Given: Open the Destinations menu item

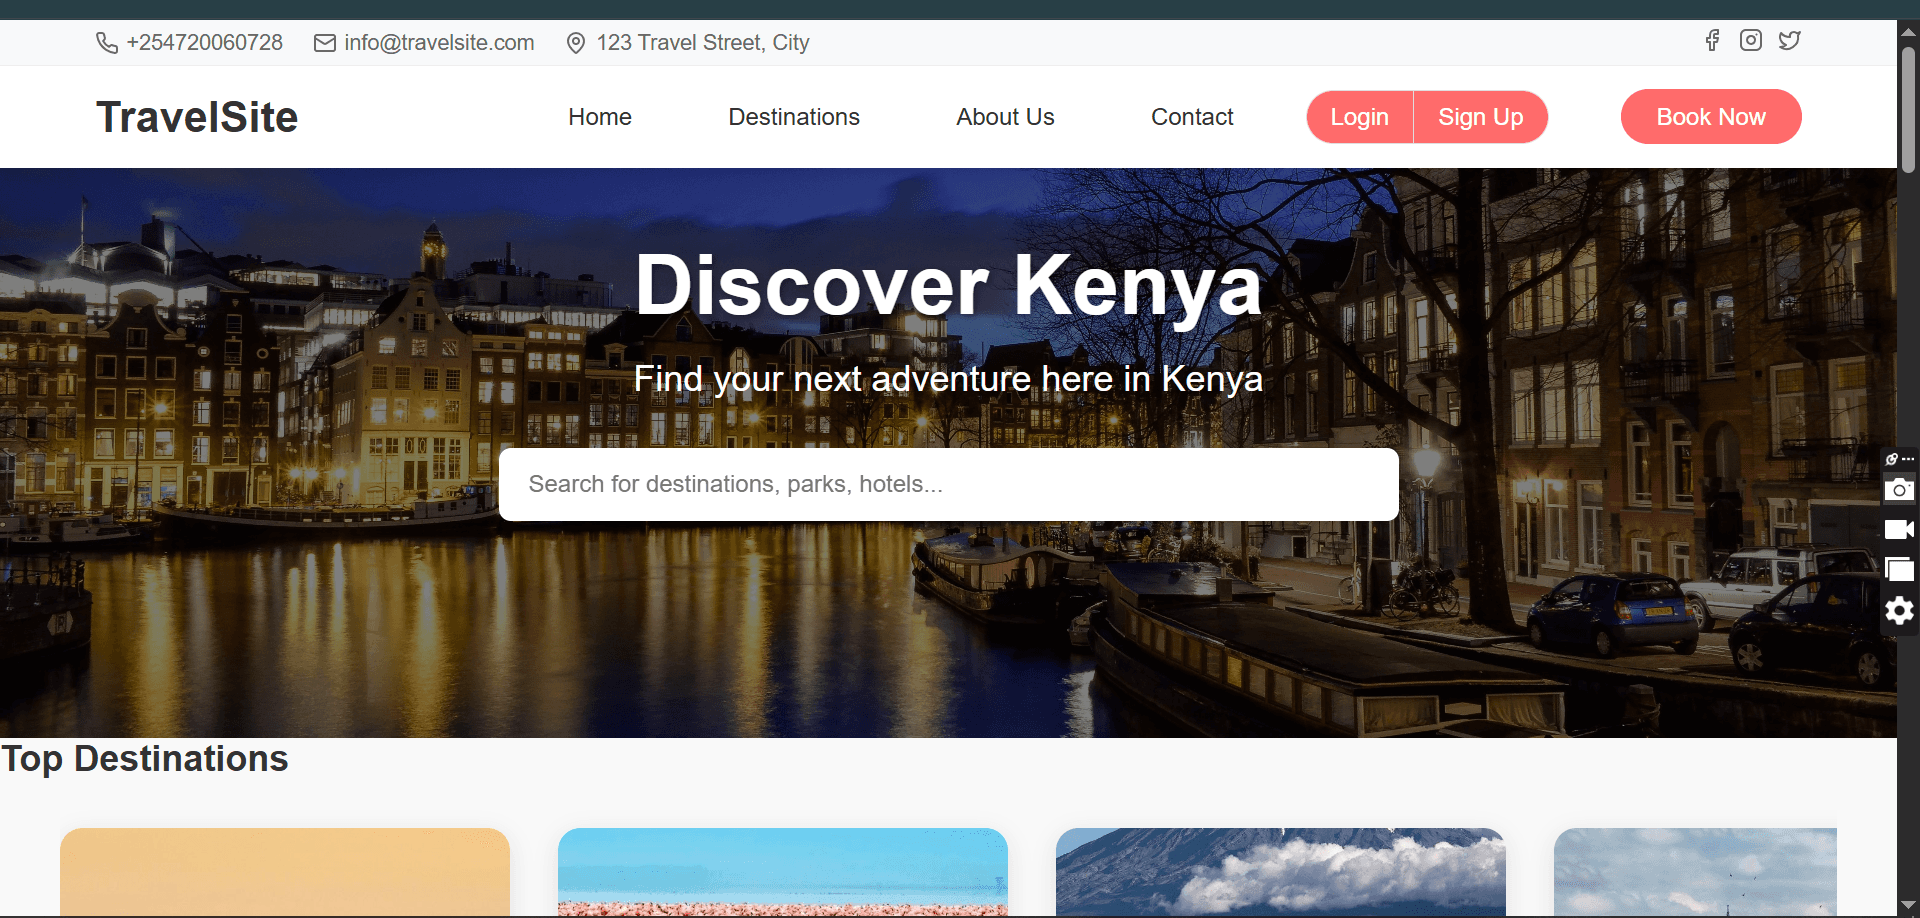Looking at the screenshot, I should point(794,117).
